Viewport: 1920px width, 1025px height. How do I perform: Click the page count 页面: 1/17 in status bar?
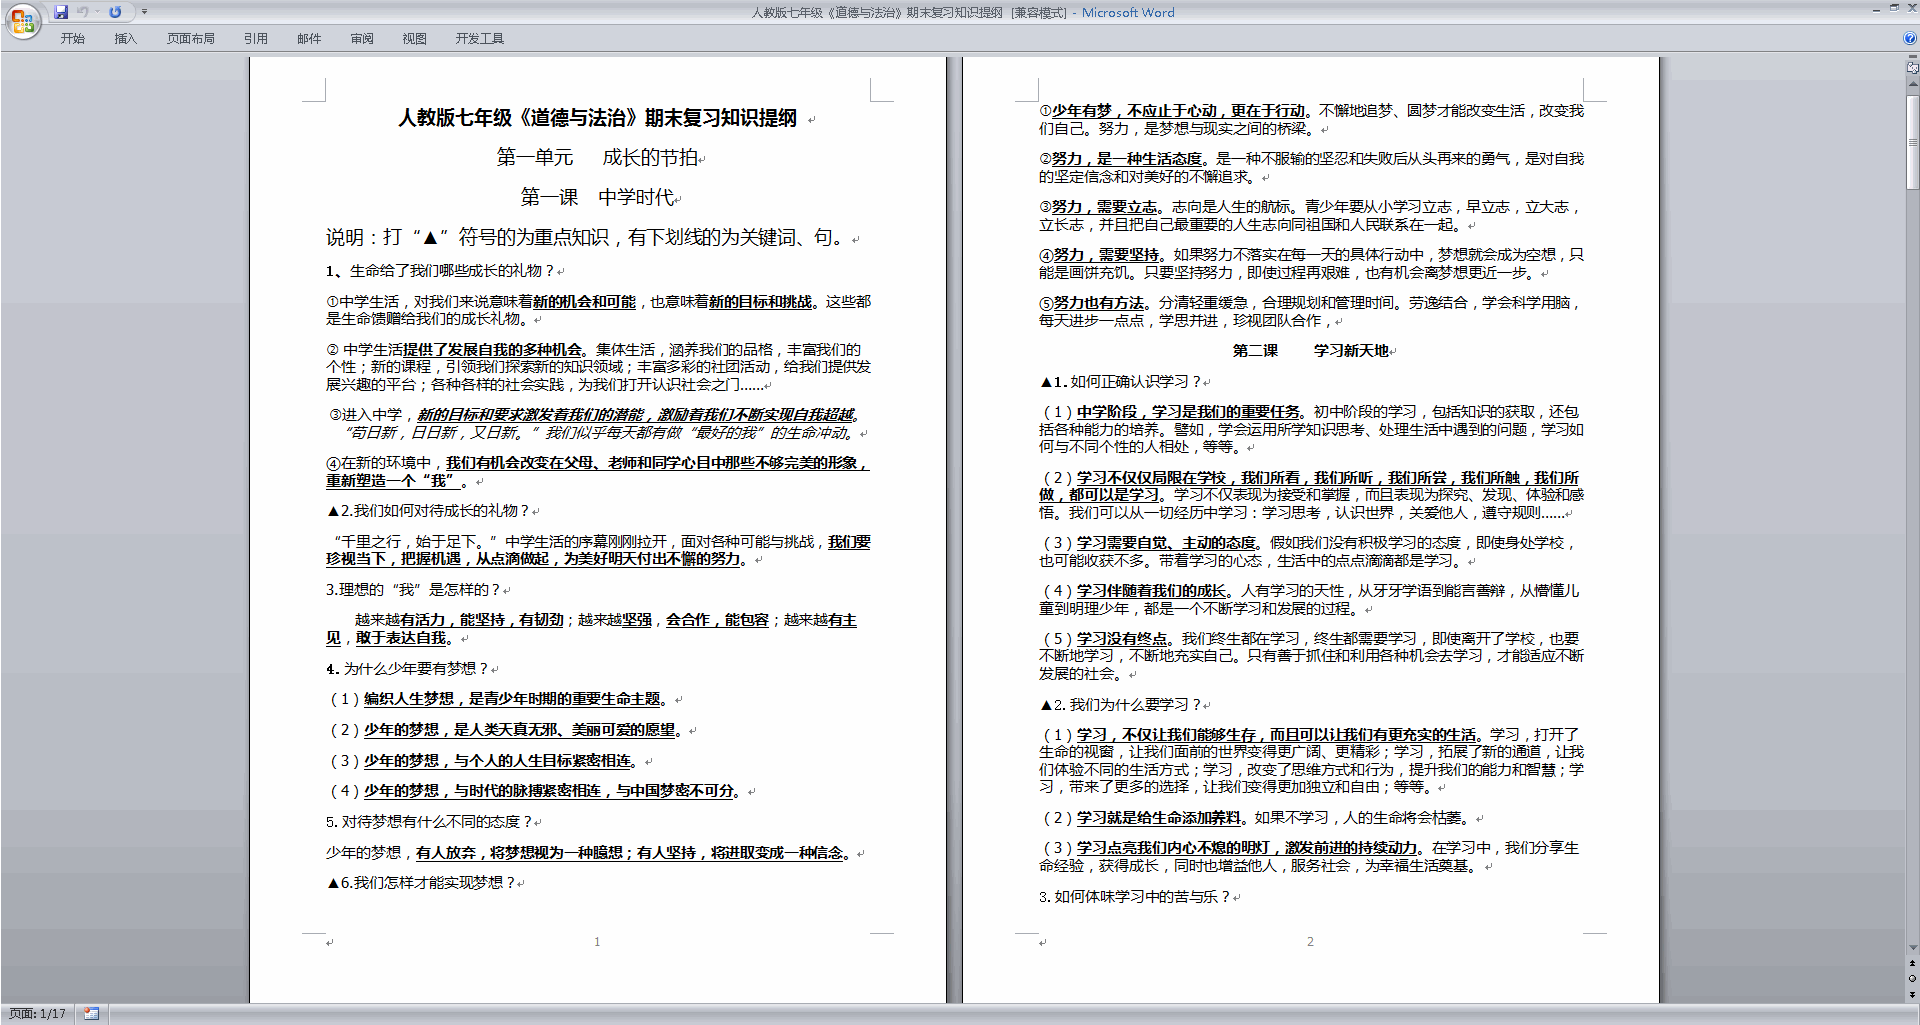pos(37,1014)
